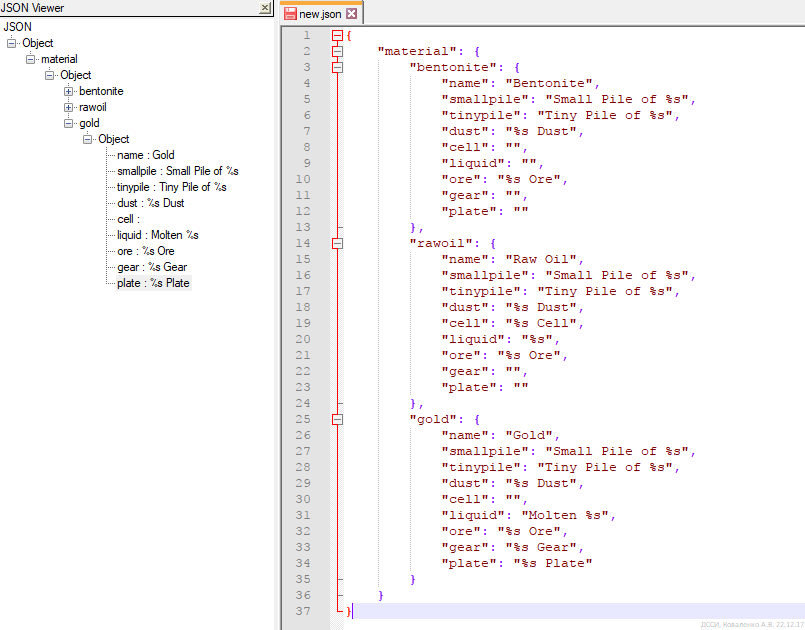Select 'liquid : Molten %s' in the tree
Image resolution: width=805 pixels, height=630 pixels.
157,235
